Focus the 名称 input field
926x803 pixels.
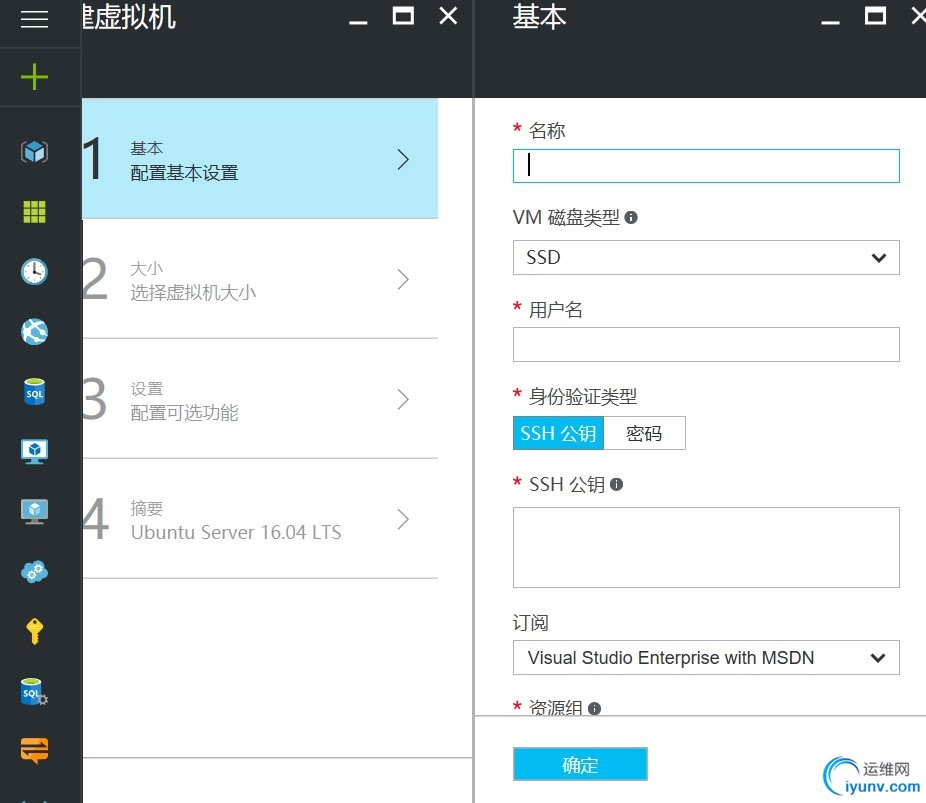(706, 166)
